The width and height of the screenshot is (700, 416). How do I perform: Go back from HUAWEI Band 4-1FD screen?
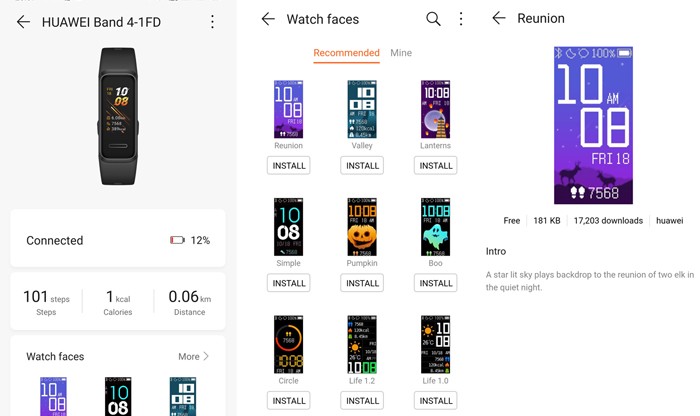pos(23,22)
